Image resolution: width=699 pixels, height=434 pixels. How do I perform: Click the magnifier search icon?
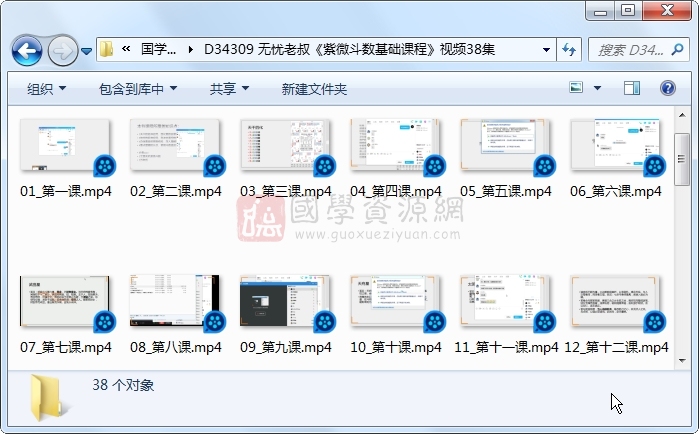coord(677,49)
